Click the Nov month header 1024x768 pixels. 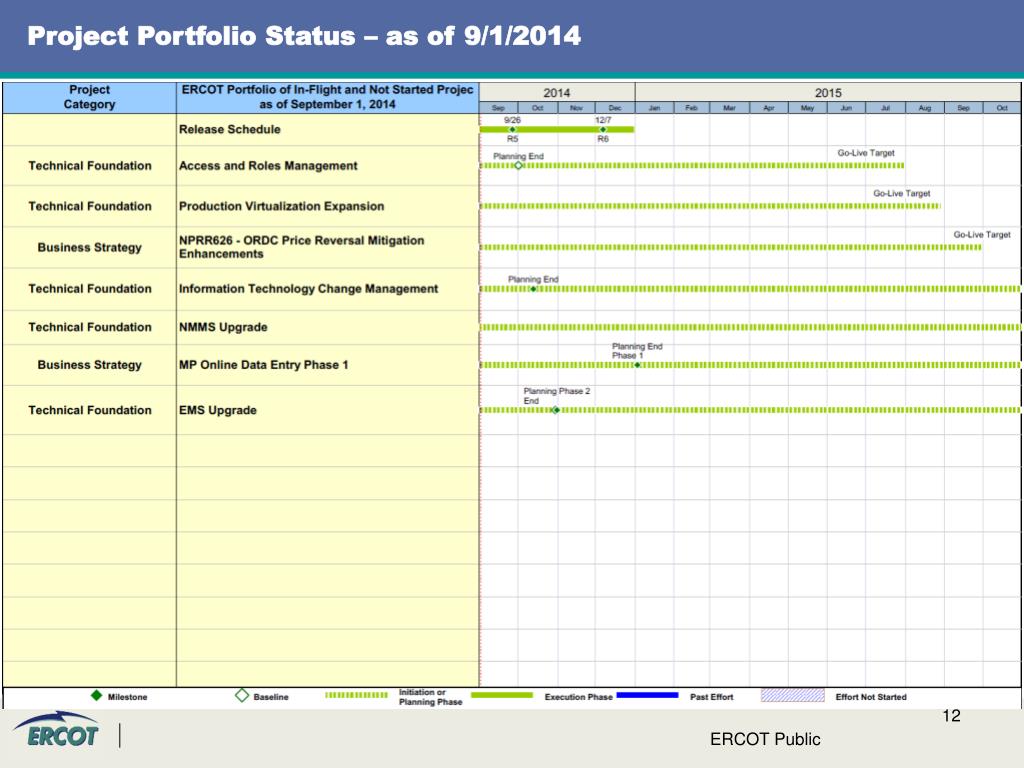coord(576,108)
